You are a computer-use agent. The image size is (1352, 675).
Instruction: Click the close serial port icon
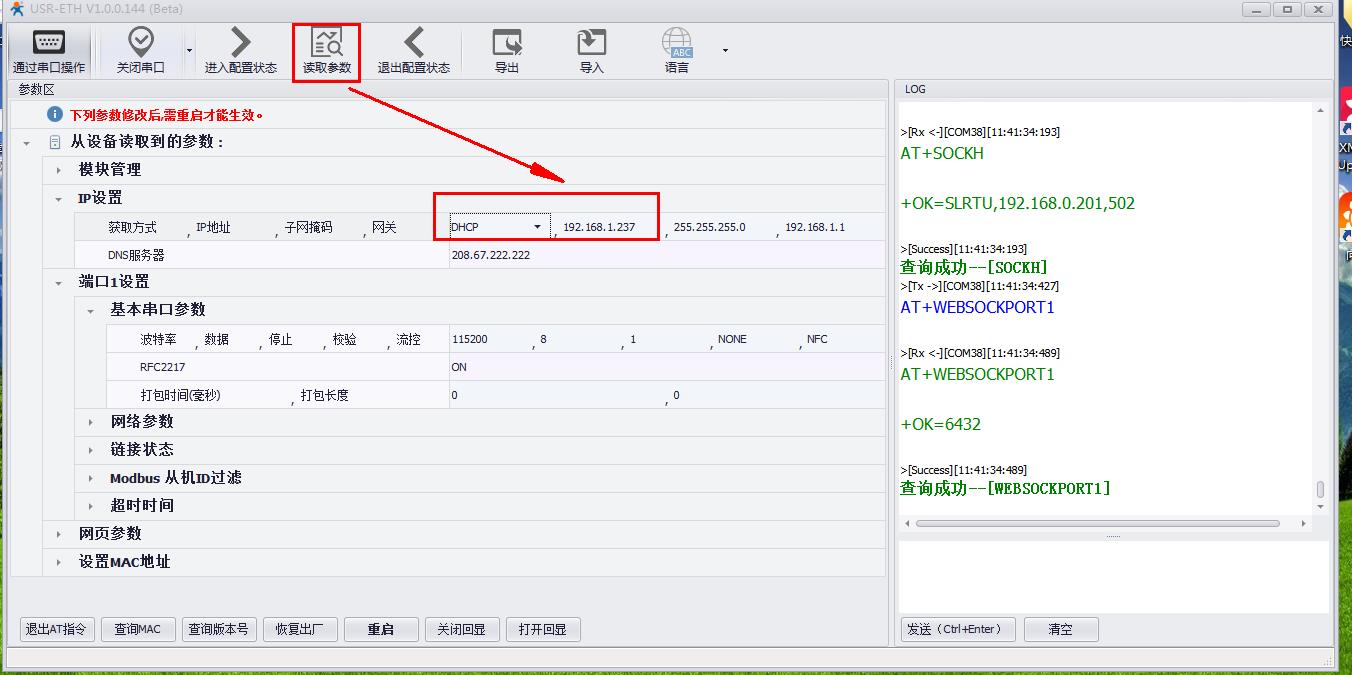click(140, 43)
